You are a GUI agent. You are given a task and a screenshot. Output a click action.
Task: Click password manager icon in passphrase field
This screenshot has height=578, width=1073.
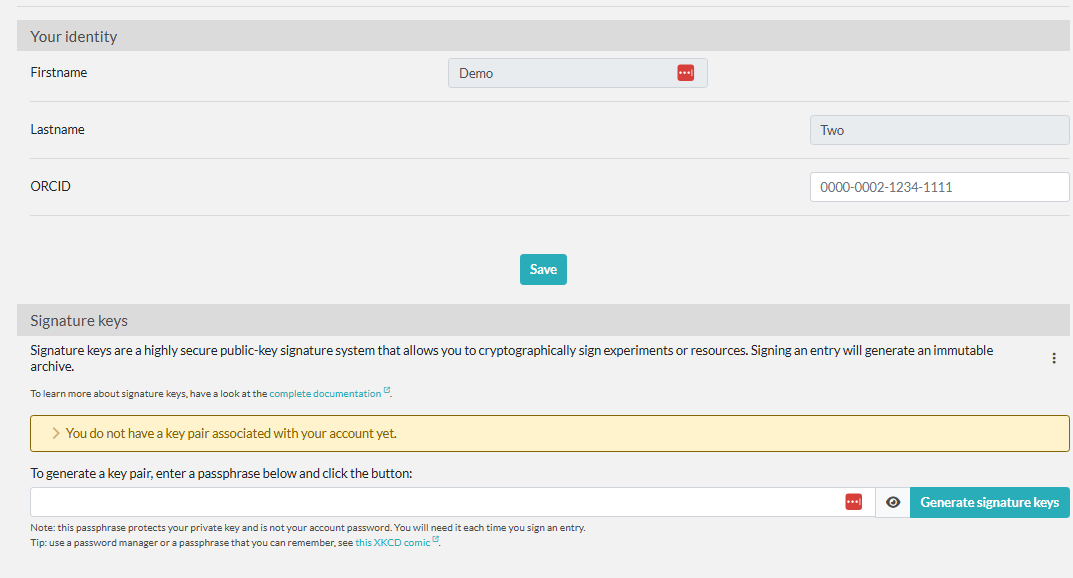(853, 502)
